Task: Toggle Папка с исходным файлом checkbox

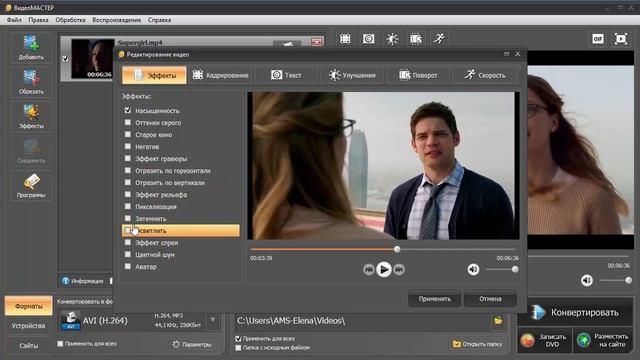Action: (x=238, y=348)
